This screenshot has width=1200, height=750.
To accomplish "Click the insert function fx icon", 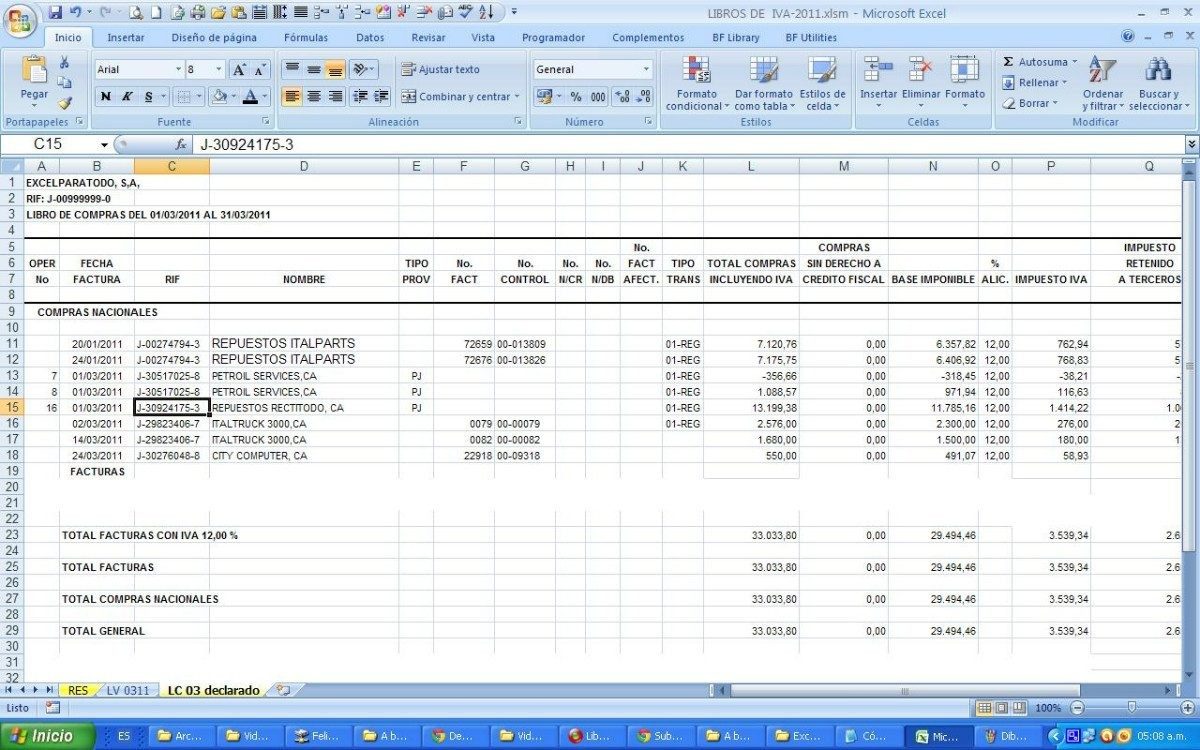I will coord(181,145).
